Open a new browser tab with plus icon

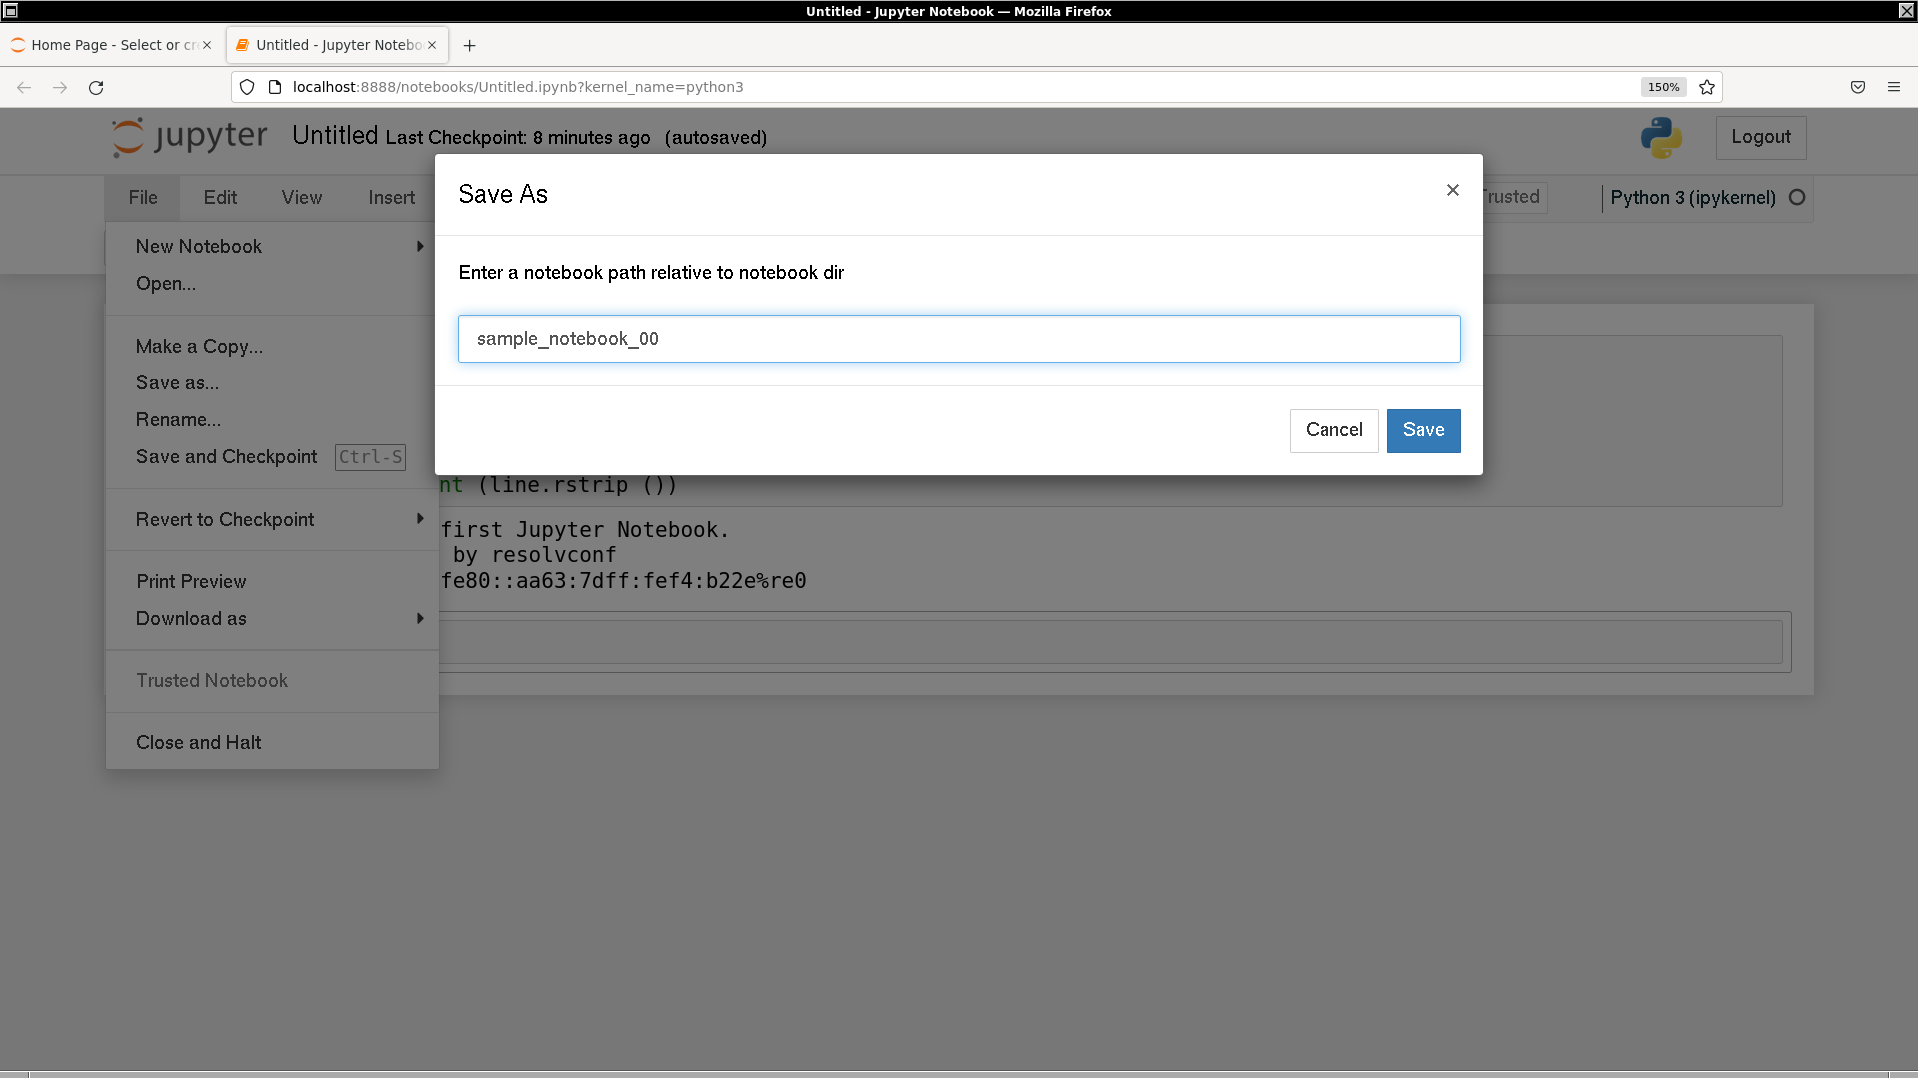point(469,45)
